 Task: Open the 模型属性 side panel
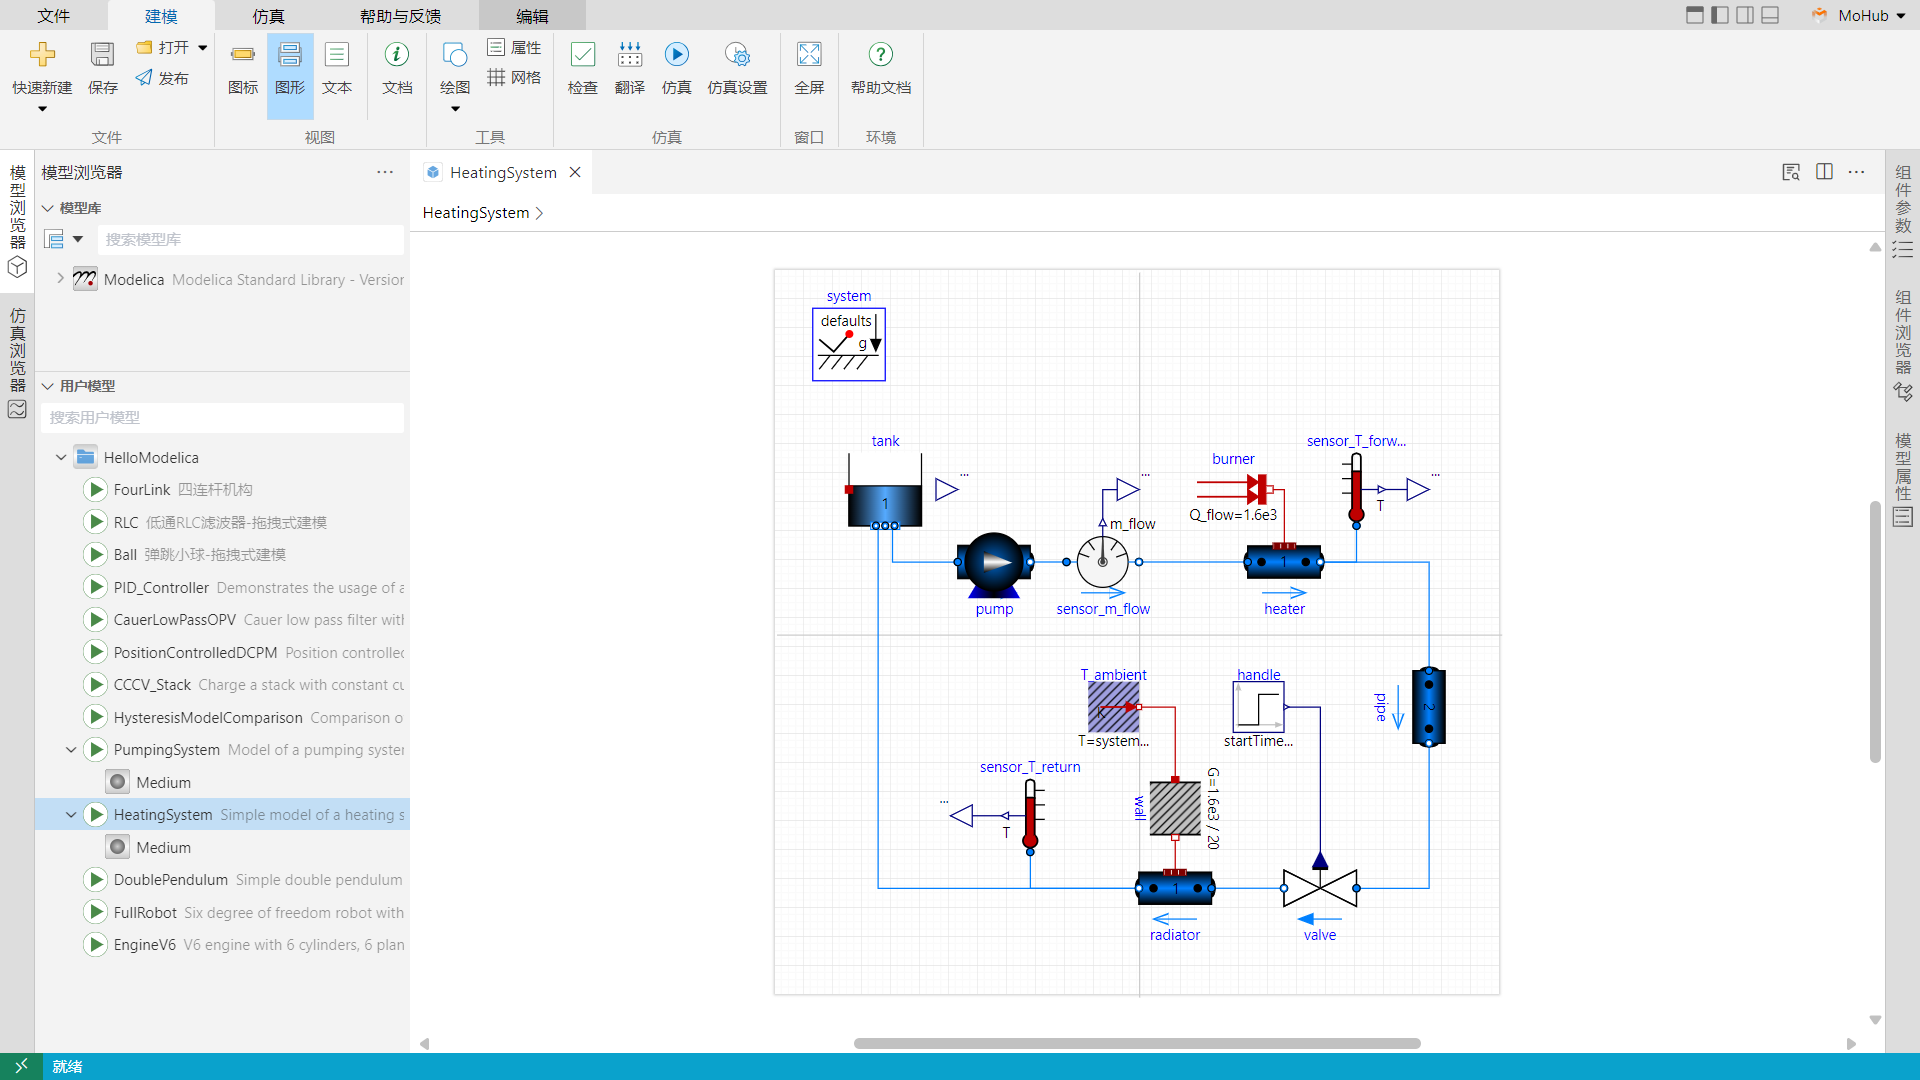[1902, 480]
